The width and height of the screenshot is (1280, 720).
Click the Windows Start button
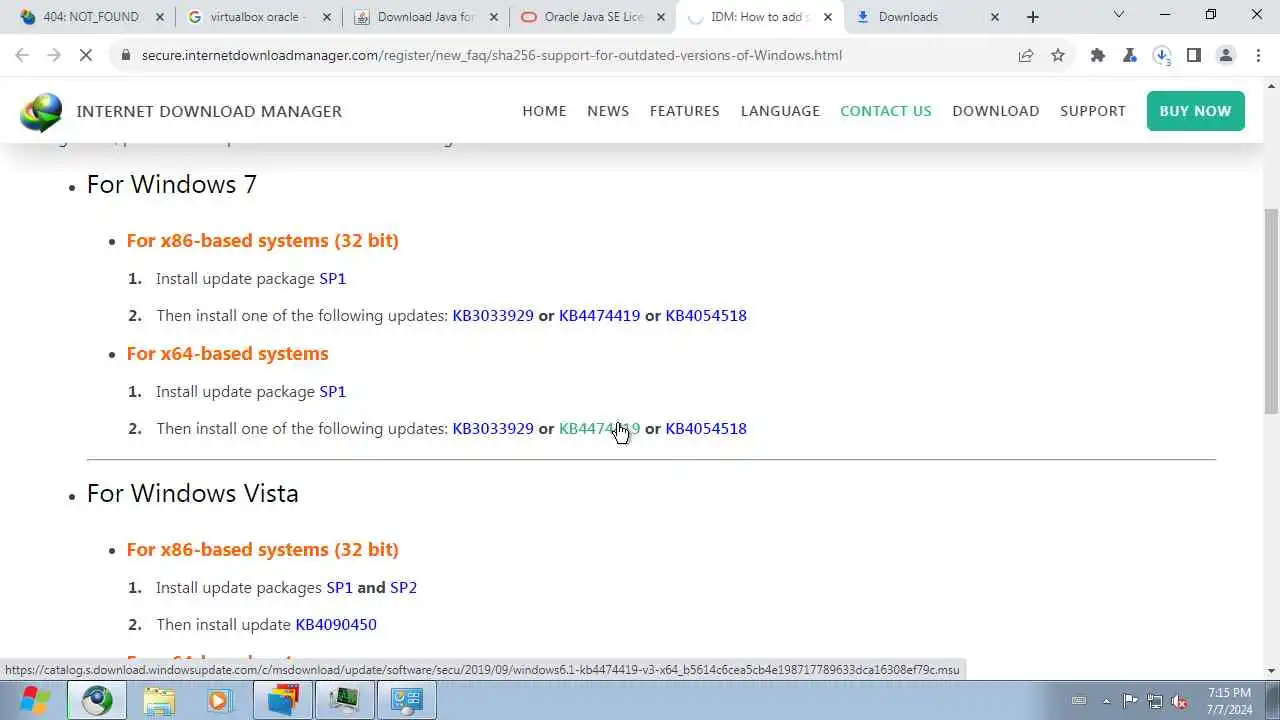coord(34,700)
